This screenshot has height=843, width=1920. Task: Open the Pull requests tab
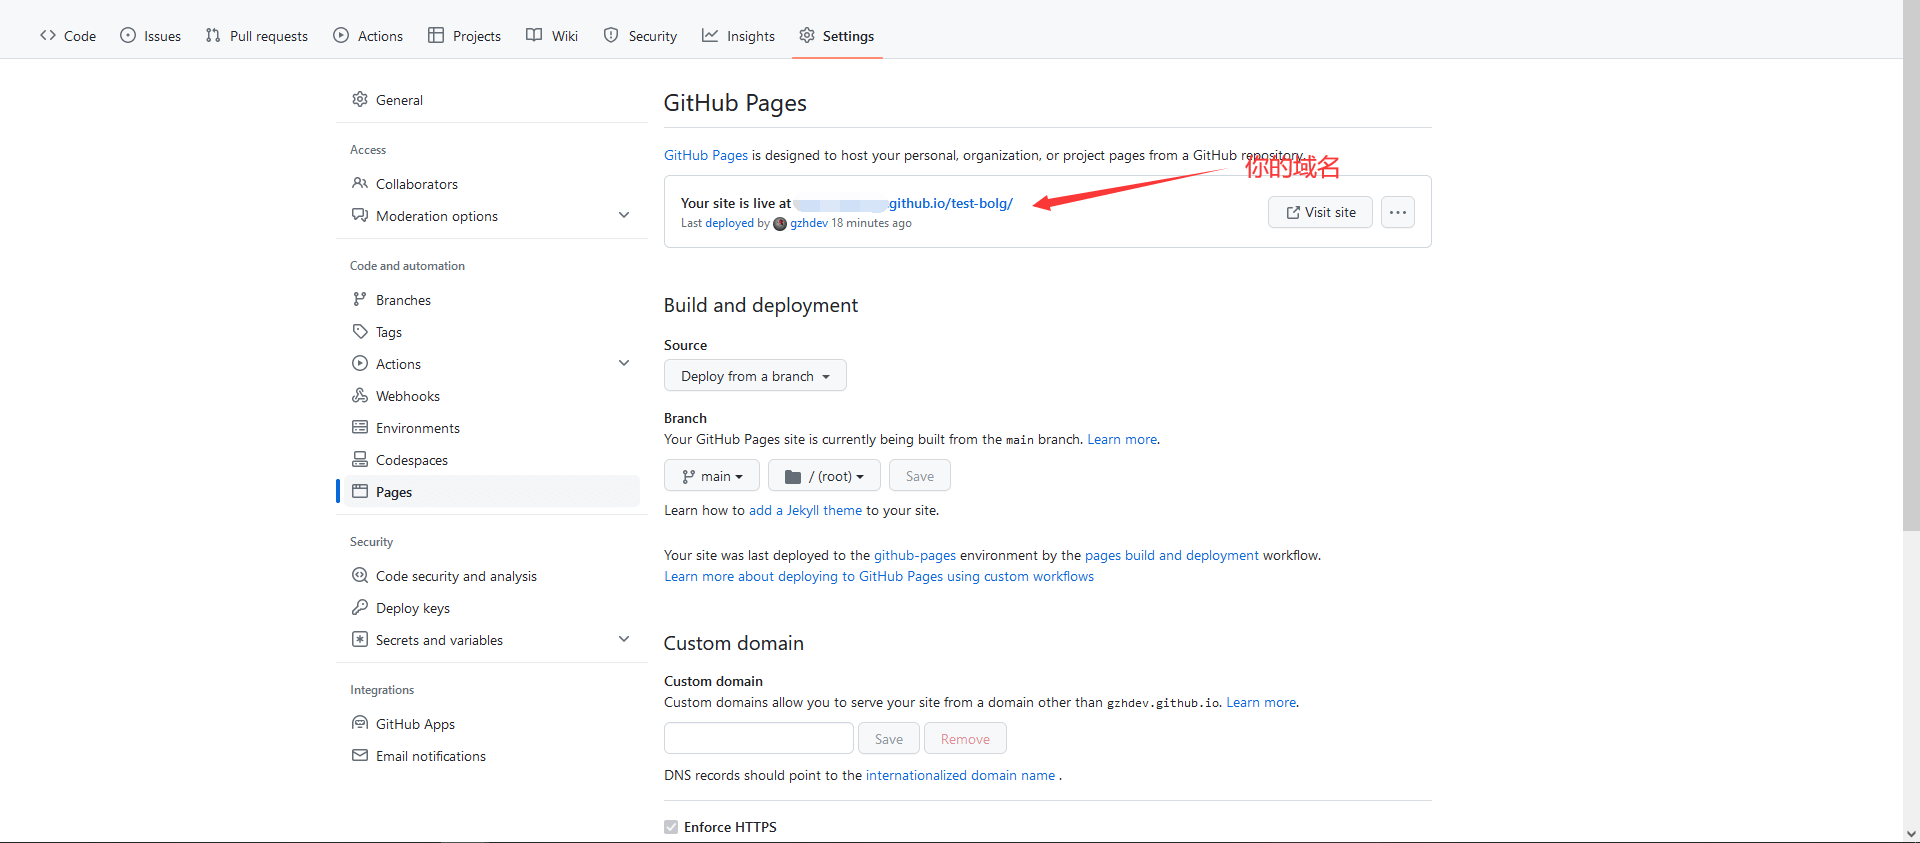[x=257, y=36]
